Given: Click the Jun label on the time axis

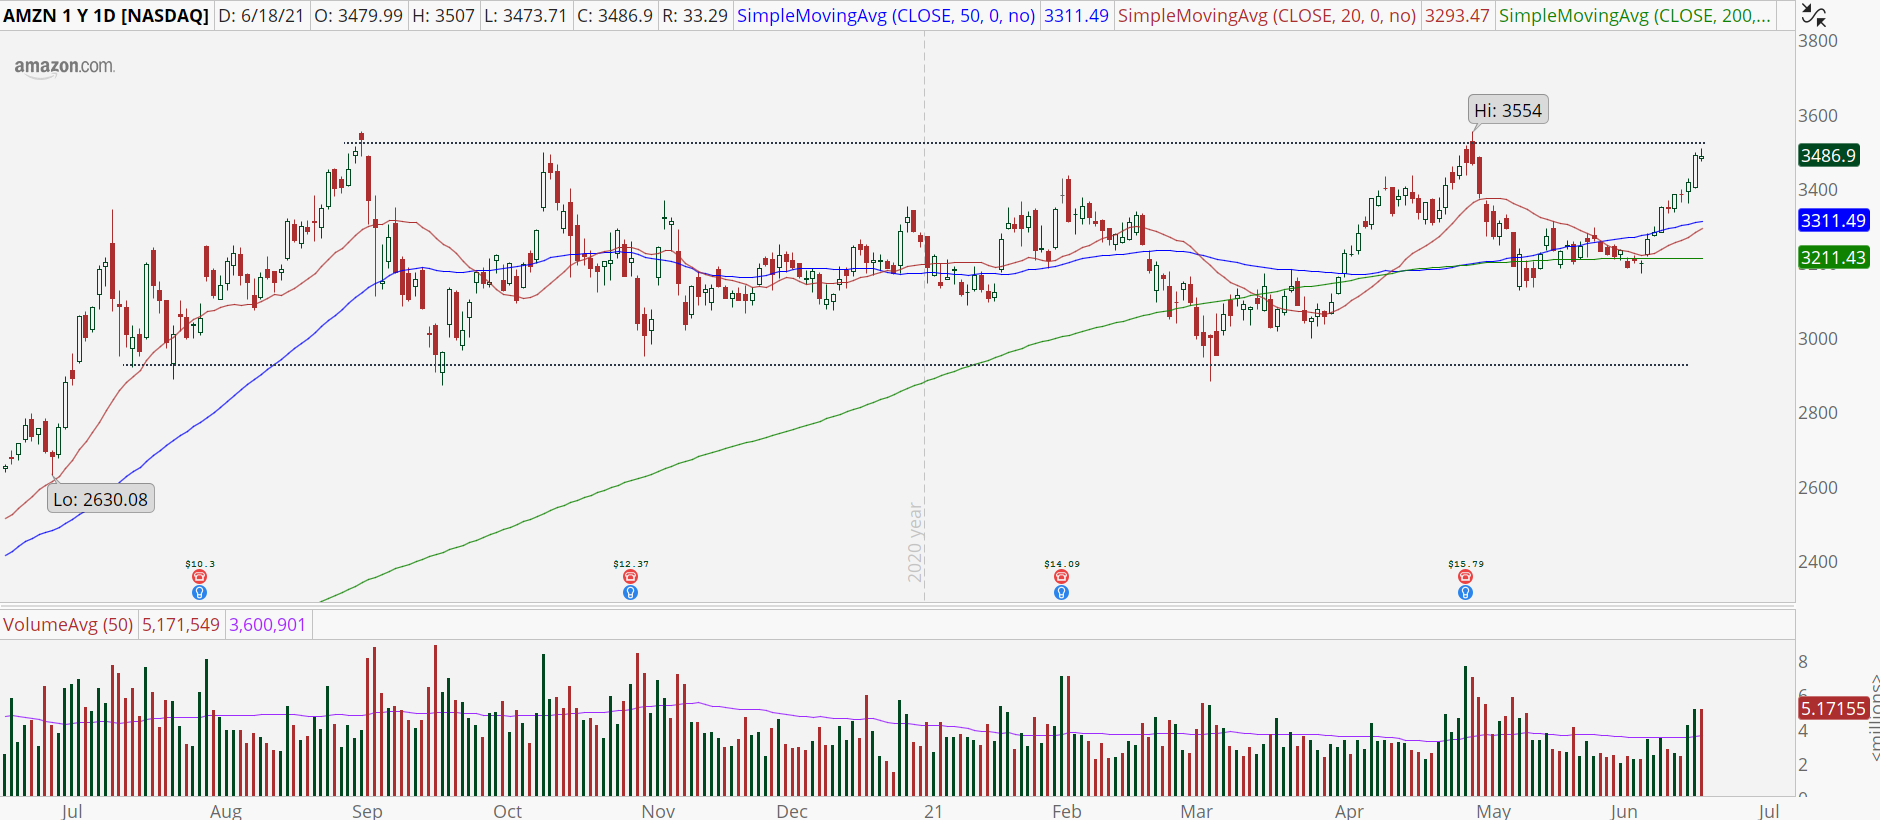Looking at the screenshot, I should click(x=1624, y=811).
